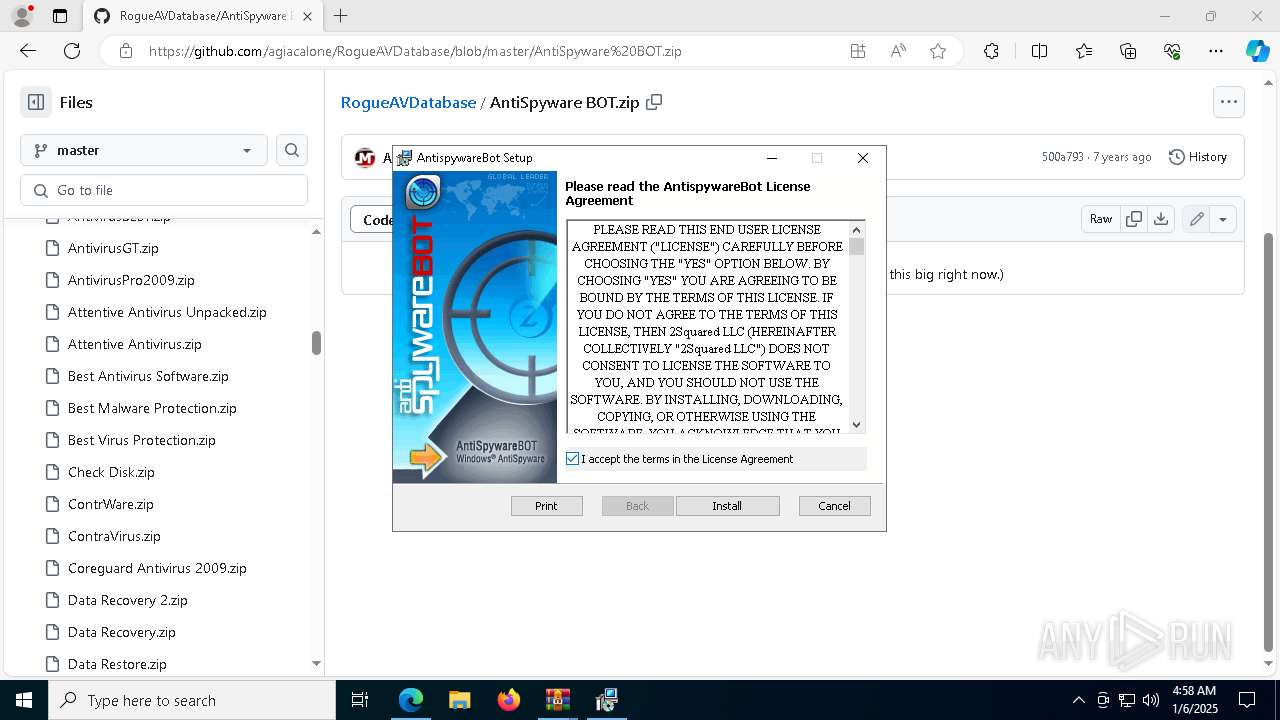Open the GitHub more file actions menu

tap(1228, 102)
